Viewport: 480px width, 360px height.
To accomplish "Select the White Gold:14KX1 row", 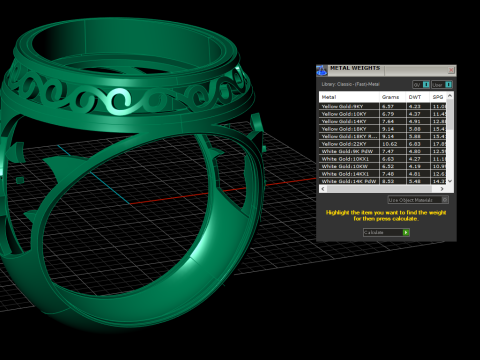I will click(383, 174).
